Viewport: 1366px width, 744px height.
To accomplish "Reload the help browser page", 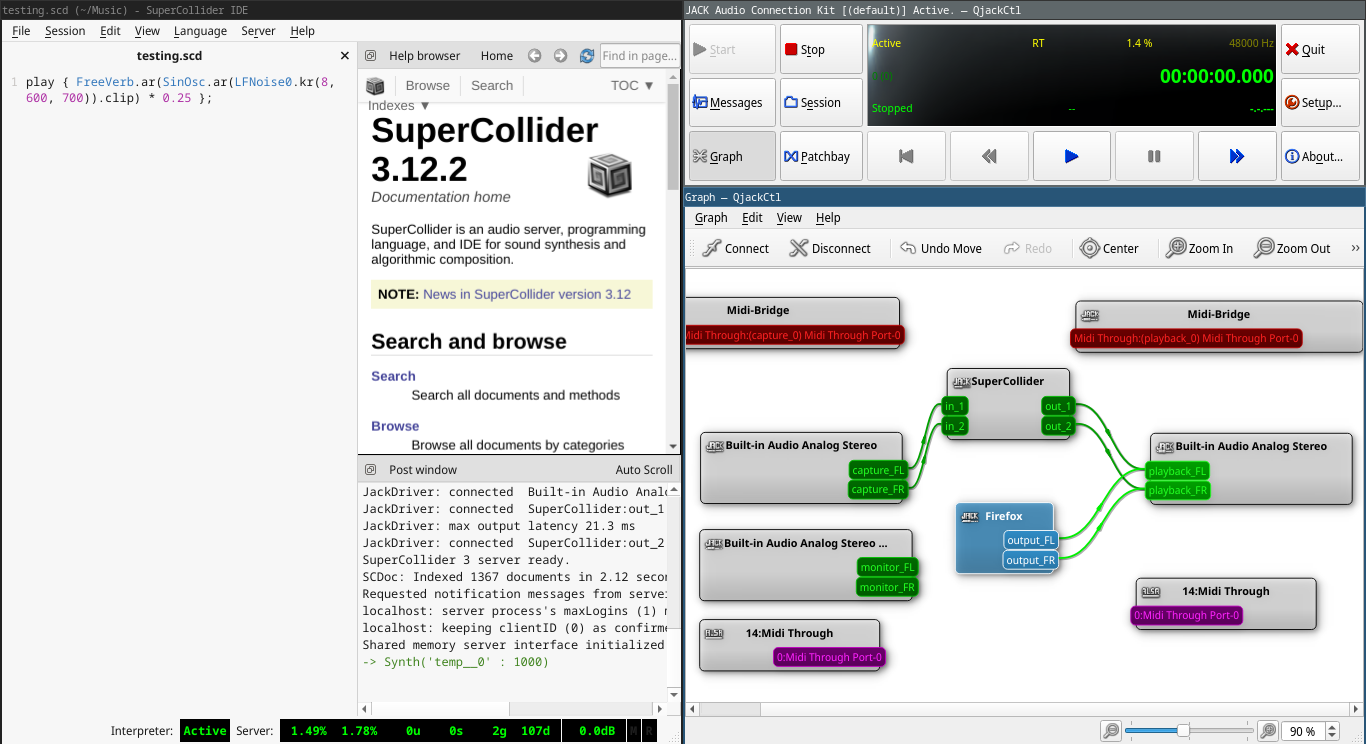I will (587, 56).
